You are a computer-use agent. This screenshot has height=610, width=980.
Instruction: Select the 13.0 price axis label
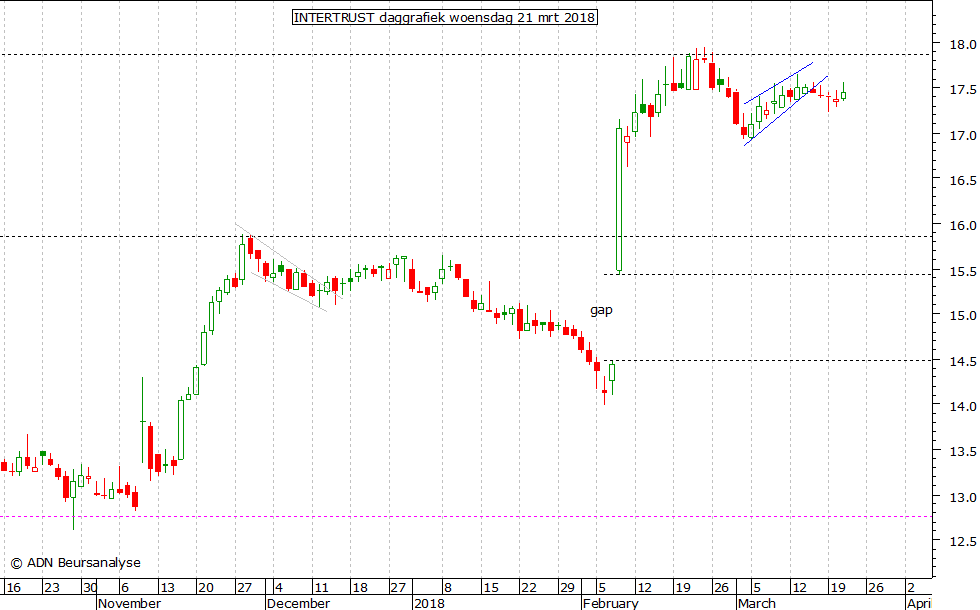[x=962, y=497]
